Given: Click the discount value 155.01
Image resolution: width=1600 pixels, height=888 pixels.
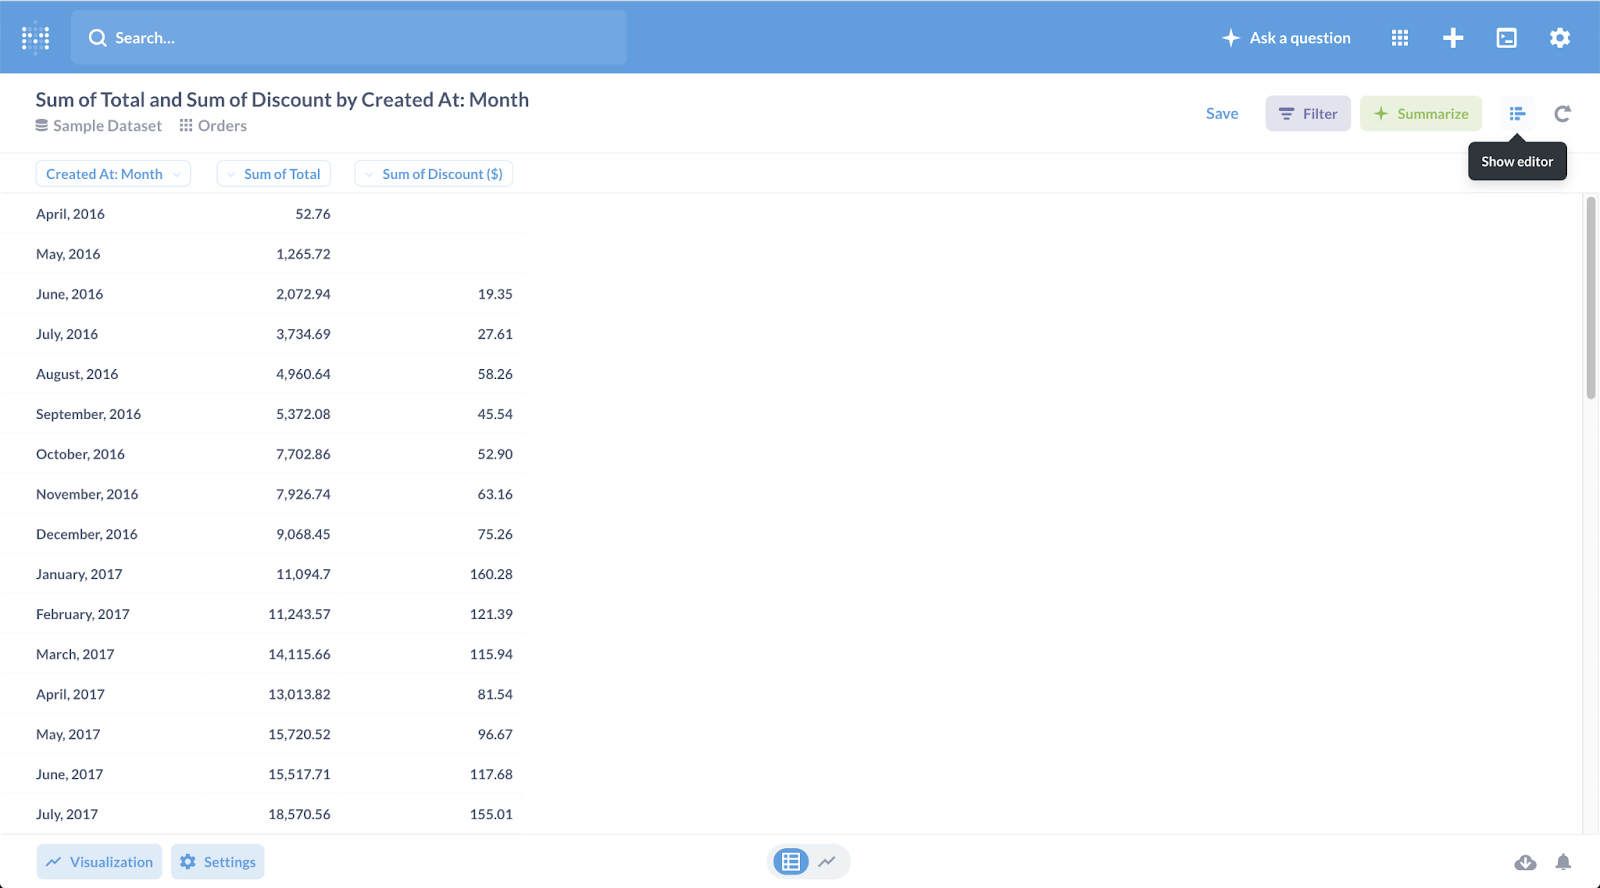Looking at the screenshot, I should pyautogui.click(x=491, y=814).
